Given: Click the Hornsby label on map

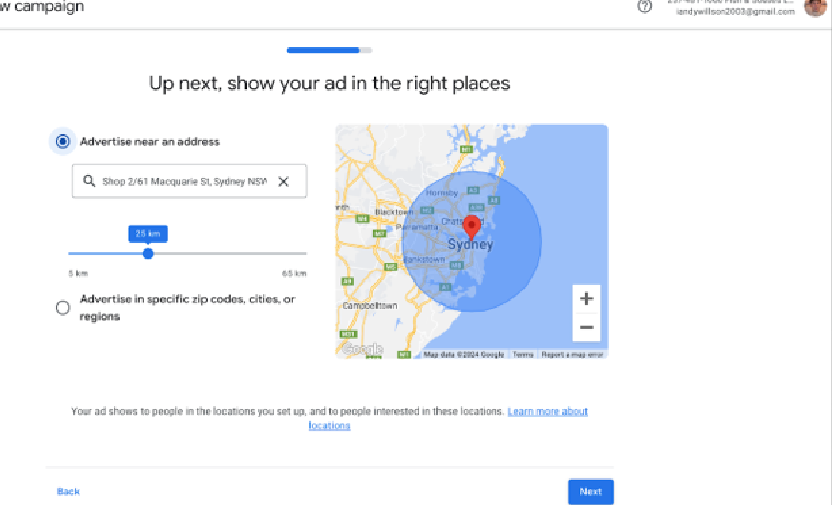Looking at the screenshot, I should coord(441,193).
